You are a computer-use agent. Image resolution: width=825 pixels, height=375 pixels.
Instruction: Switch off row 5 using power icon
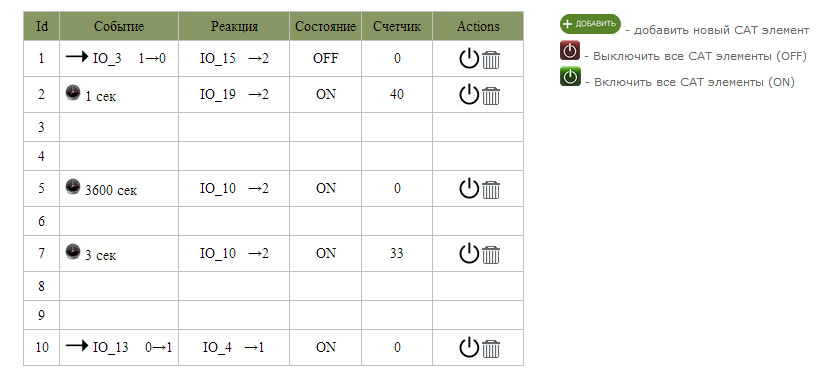(x=469, y=188)
